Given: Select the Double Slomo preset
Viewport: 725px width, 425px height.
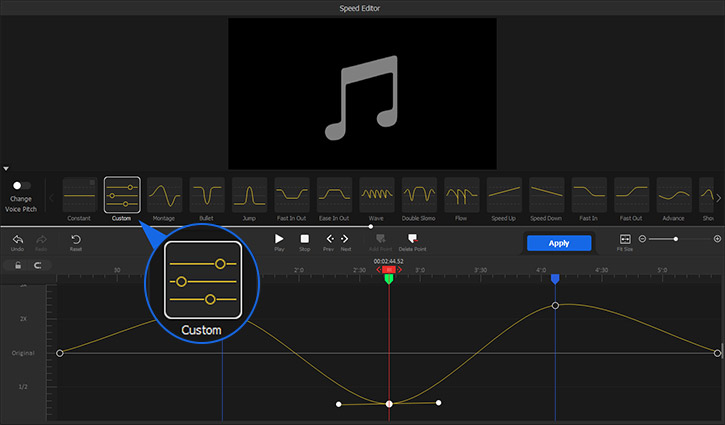Looking at the screenshot, I should click(x=419, y=195).
